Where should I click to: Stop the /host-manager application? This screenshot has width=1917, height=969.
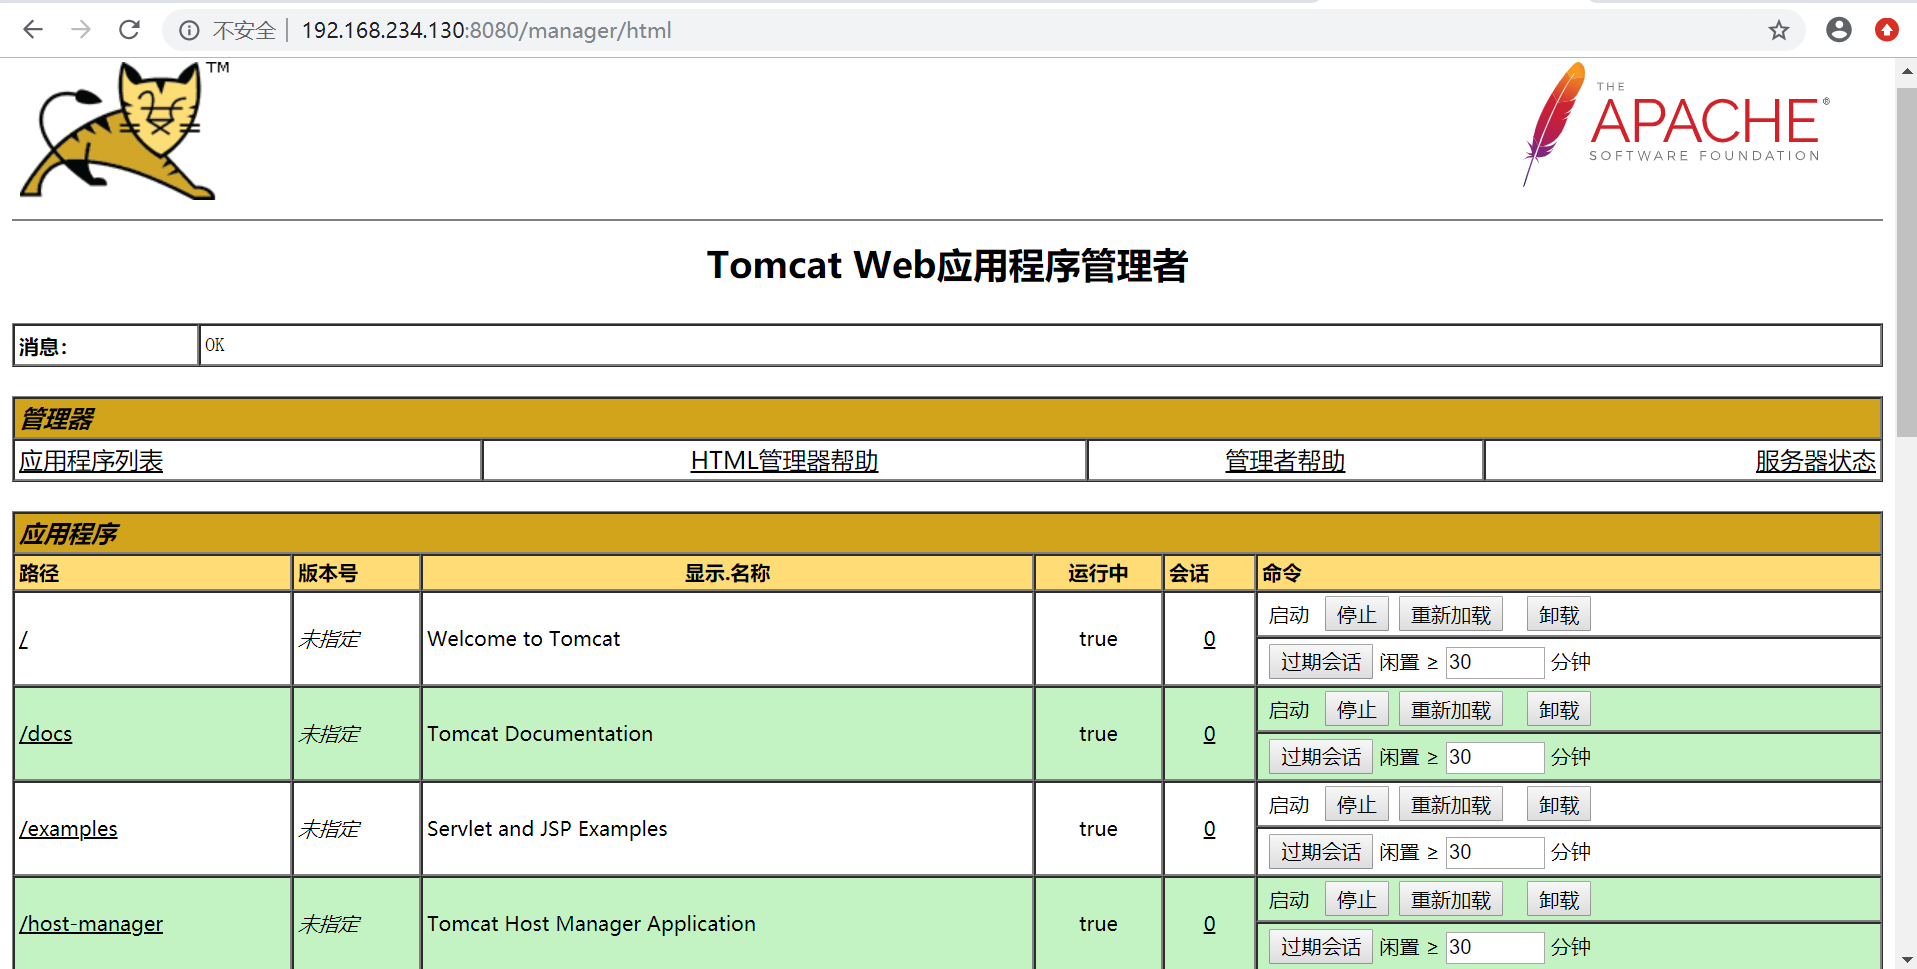click(1356, 900)
